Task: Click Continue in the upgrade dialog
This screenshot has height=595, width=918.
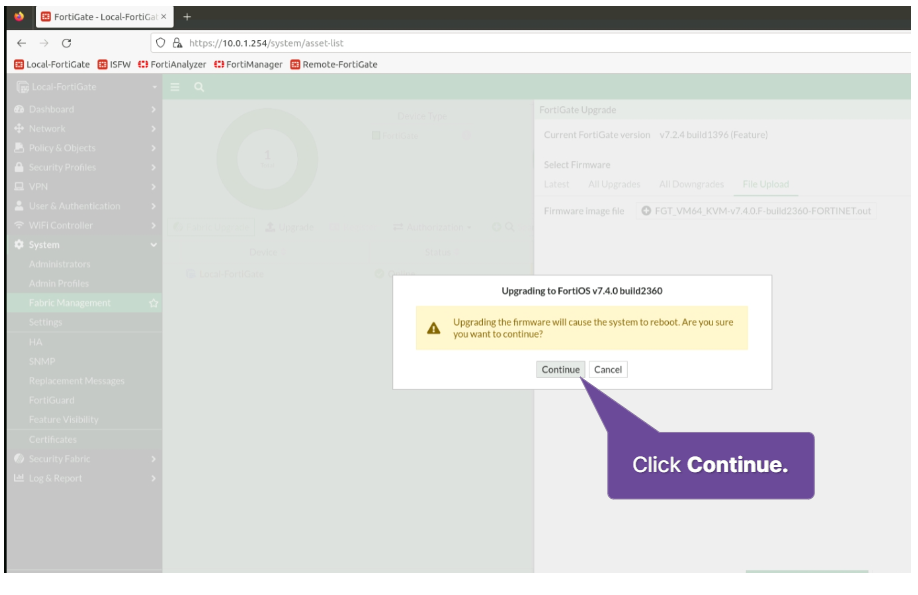Action: (x=560, y=370)
